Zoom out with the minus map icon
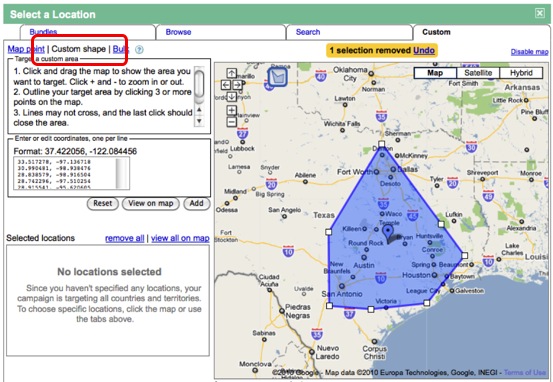Image resolution: width=553 pixels, height=382 pixels. (231, 122)
